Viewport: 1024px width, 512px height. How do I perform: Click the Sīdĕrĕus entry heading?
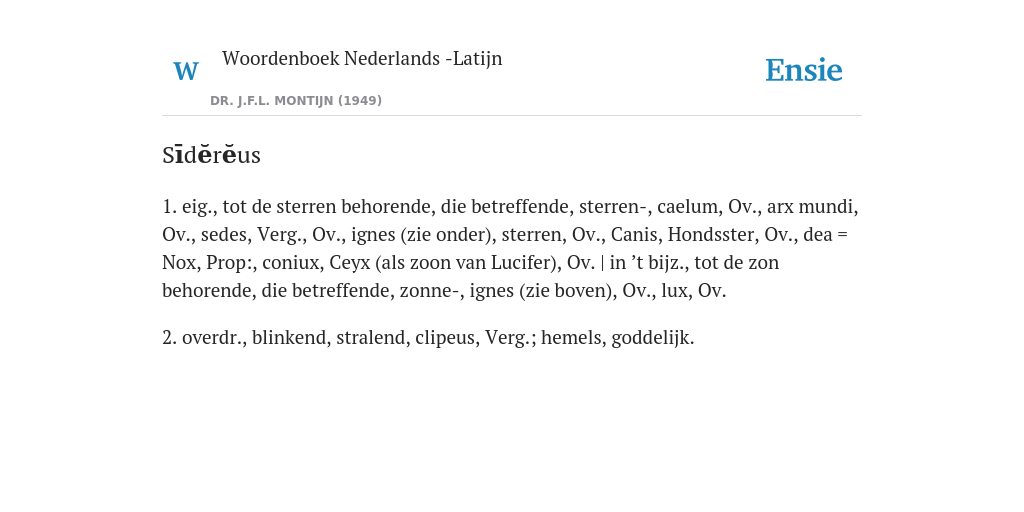click(x=211, y=155)
